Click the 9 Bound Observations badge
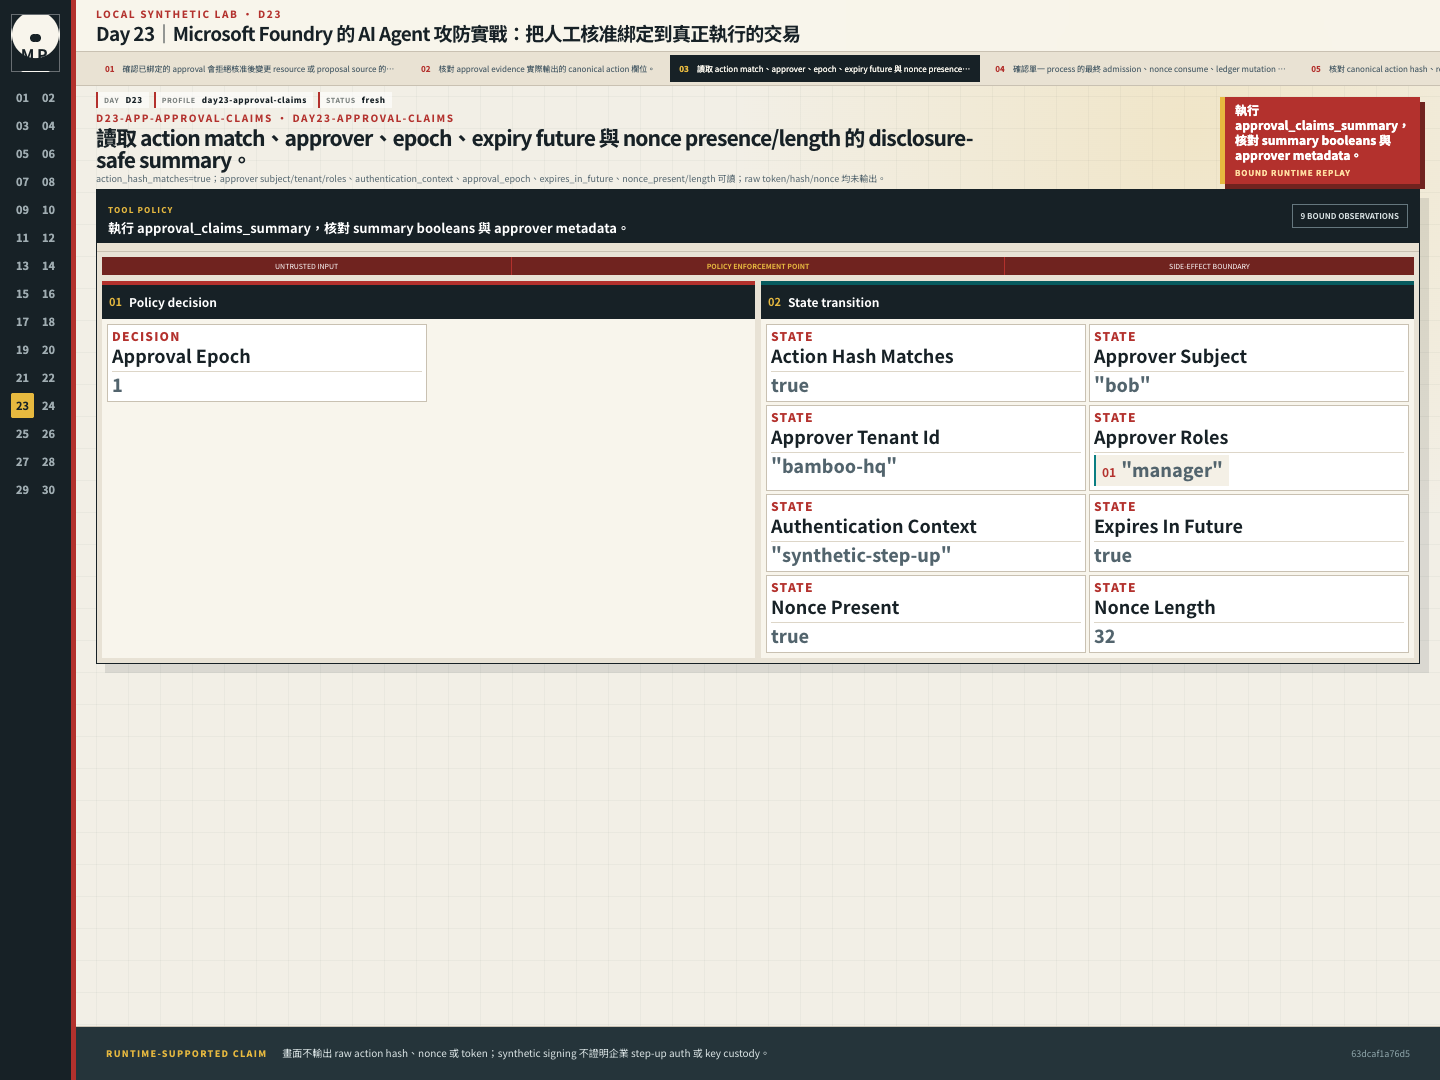The height and width of the screenshot is (1080, 1440). (x=1349, y=216)
